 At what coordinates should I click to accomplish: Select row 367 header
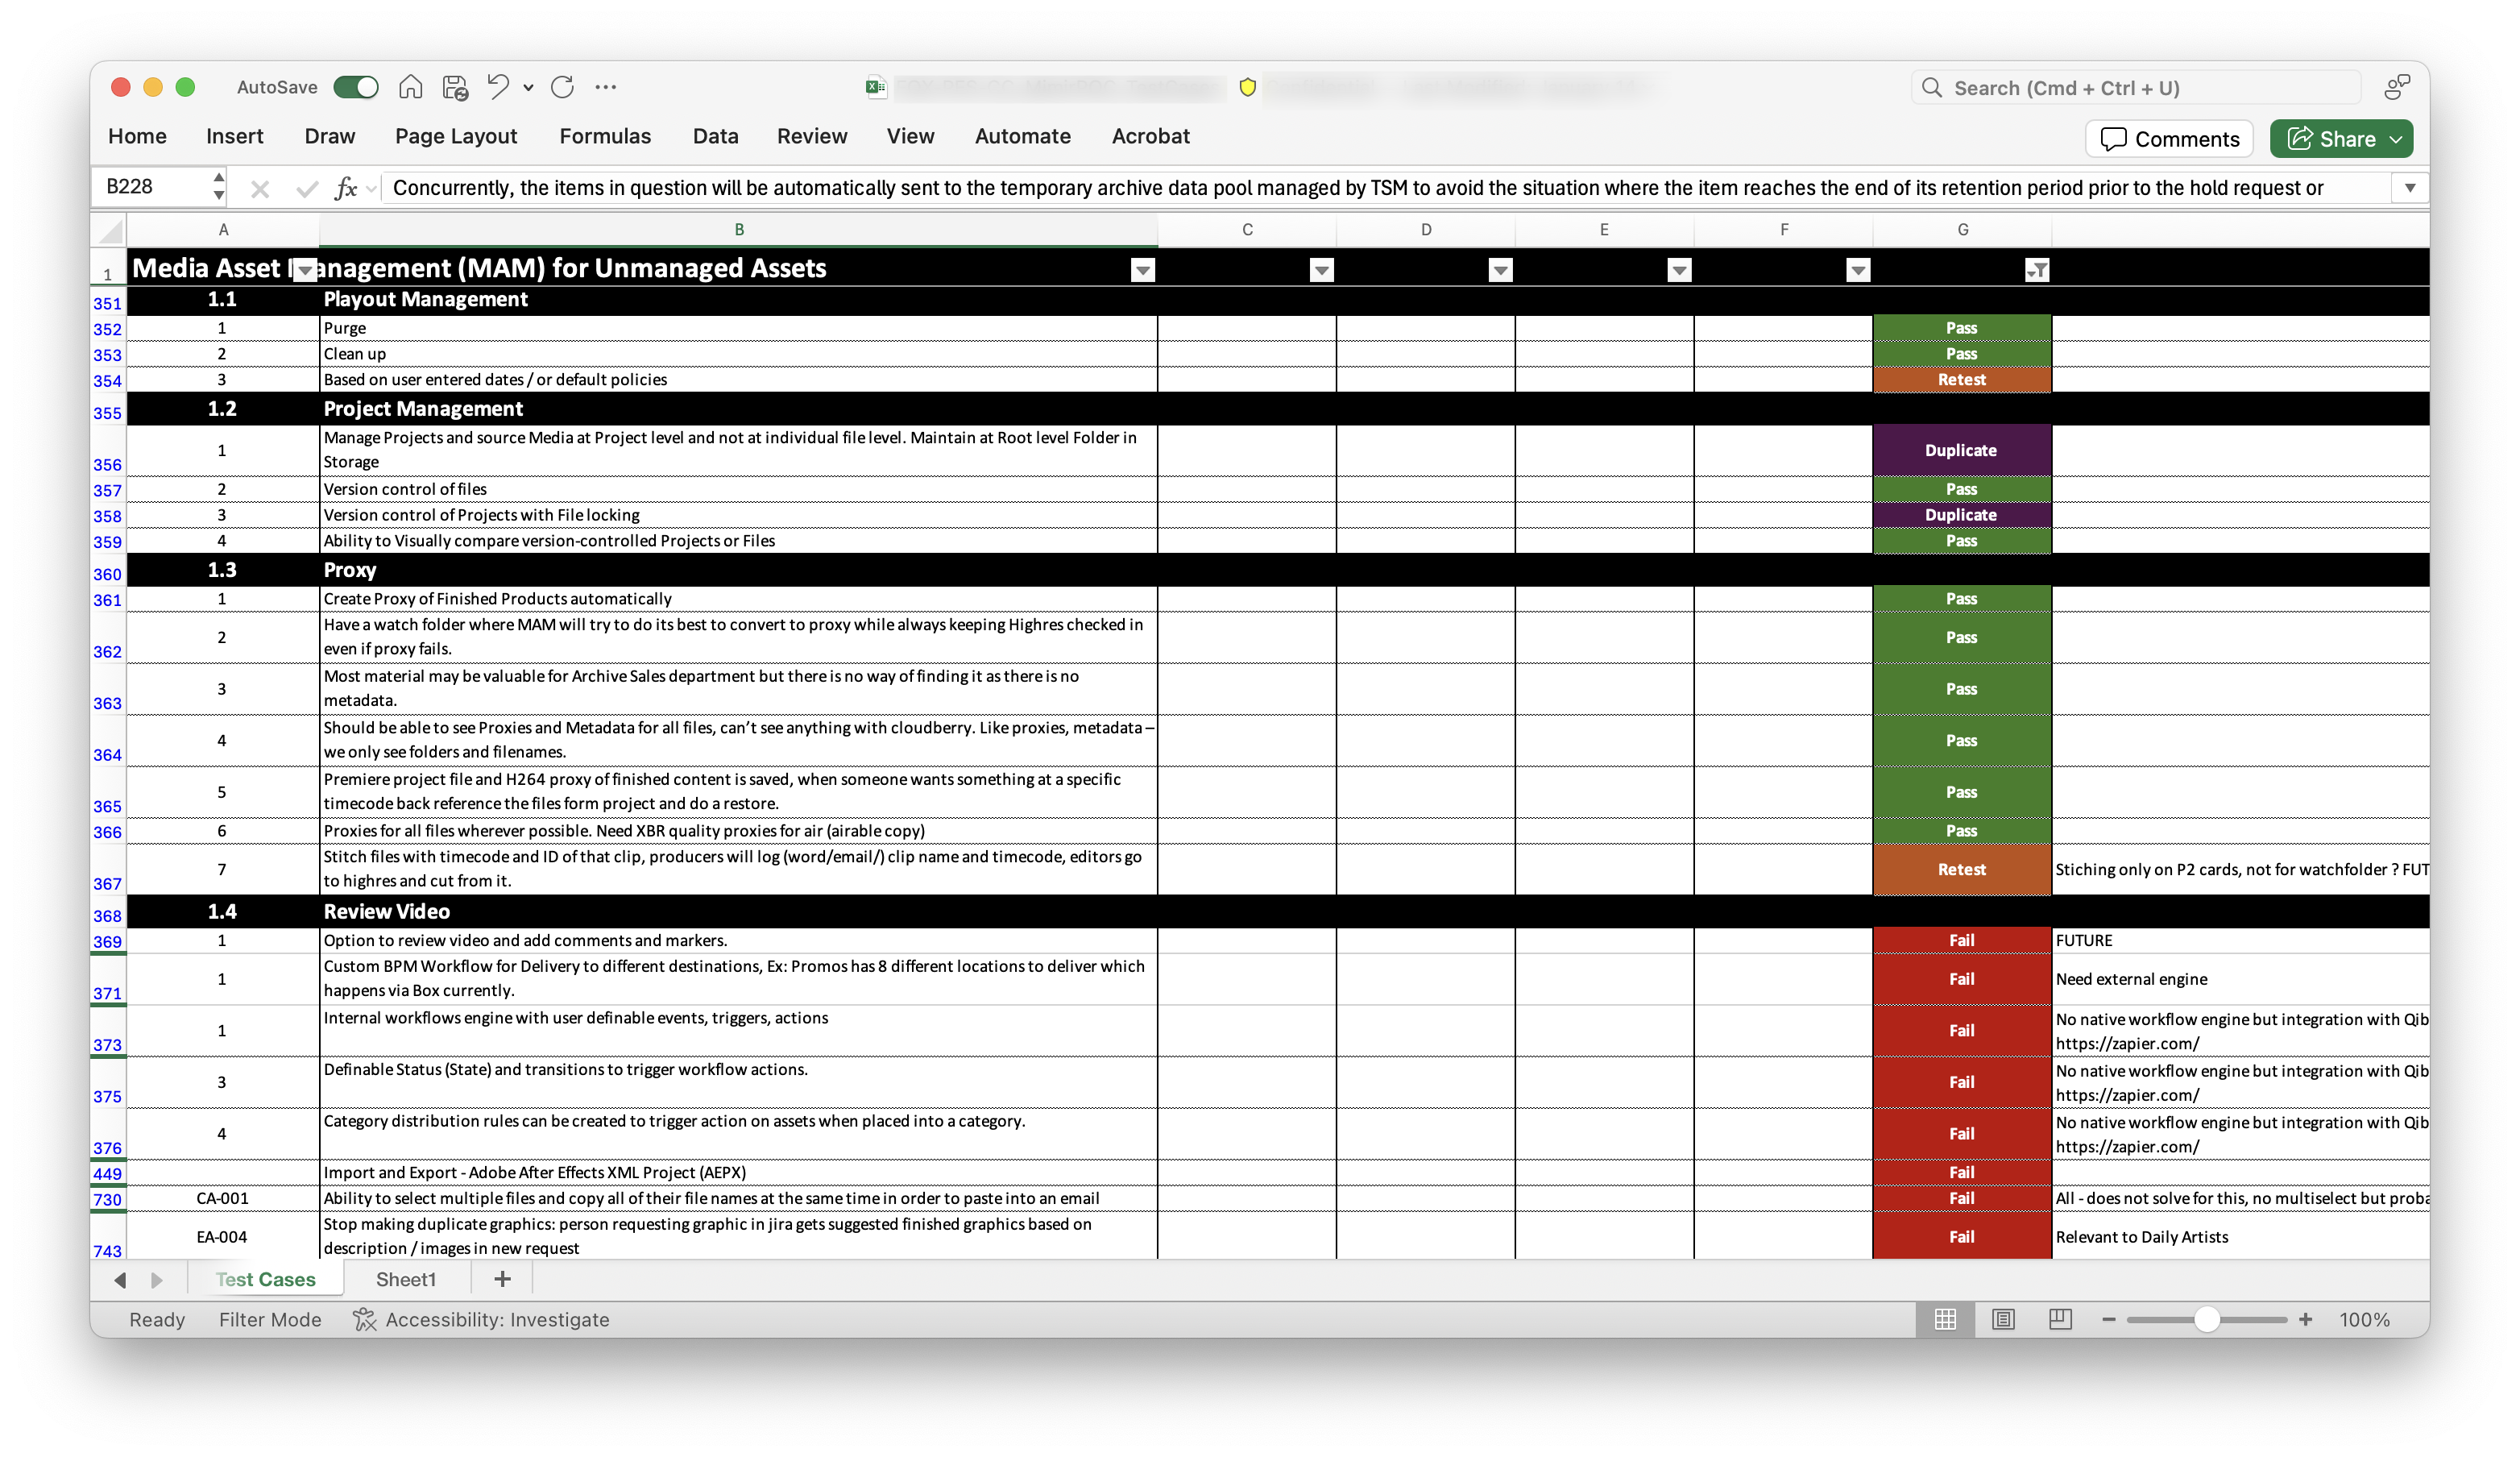click(108, 870)
